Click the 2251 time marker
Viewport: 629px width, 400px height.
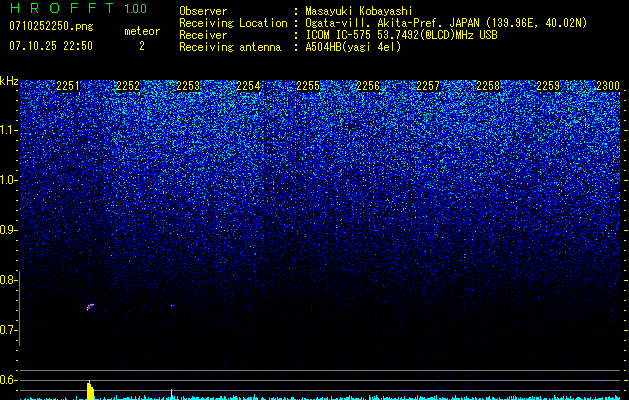68,86
